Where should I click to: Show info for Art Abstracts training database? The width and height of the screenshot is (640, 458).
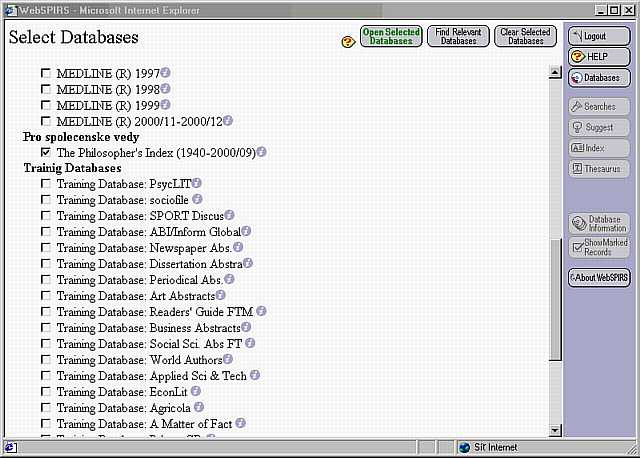coord(220,295)
